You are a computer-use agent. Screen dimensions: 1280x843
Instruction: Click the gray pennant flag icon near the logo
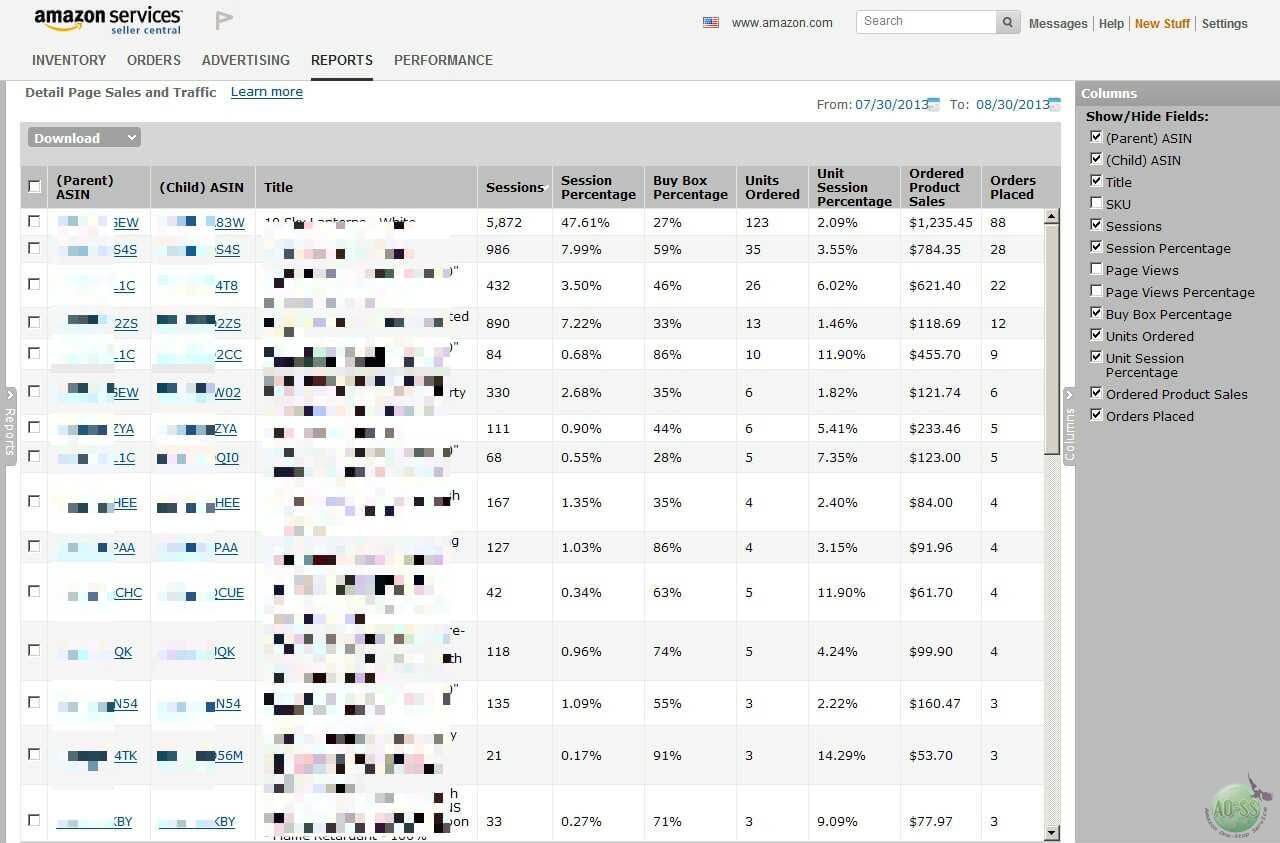[222, 18]
